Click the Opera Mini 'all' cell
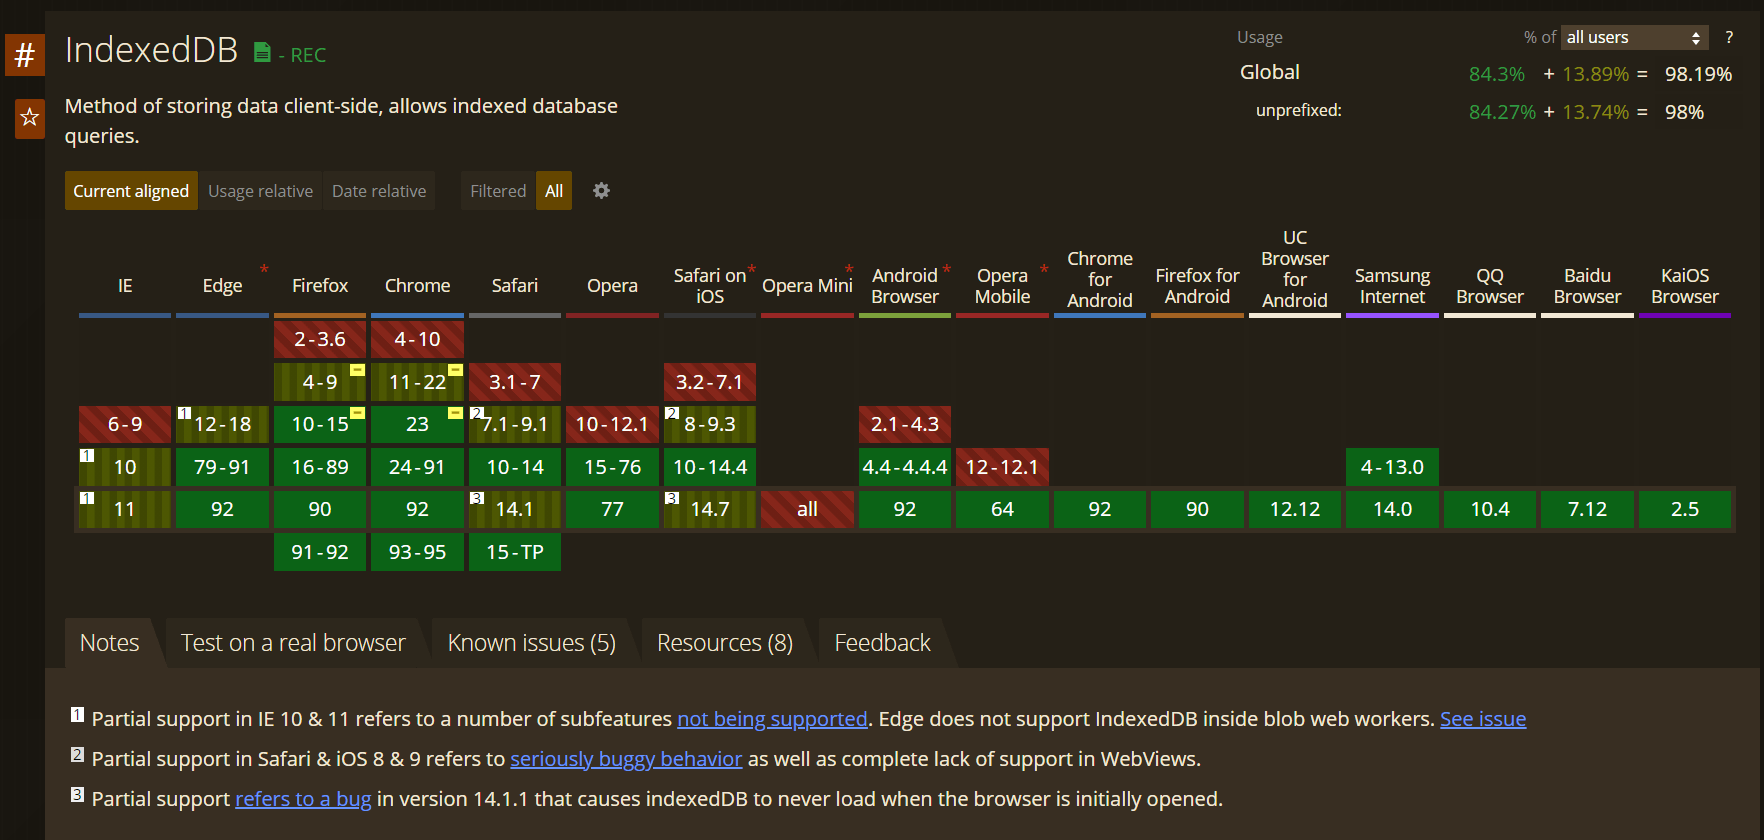This screenshot has height=840, width=1764. pyautogui.click(x=807, y=509)
